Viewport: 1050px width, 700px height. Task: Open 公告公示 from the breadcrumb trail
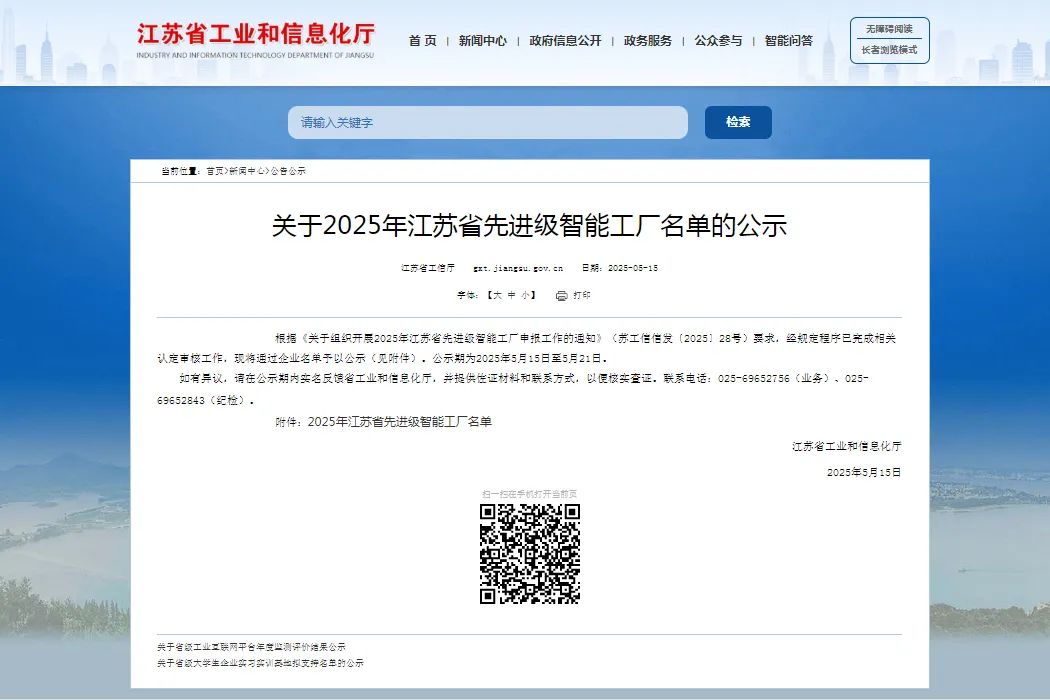point(288,171)
